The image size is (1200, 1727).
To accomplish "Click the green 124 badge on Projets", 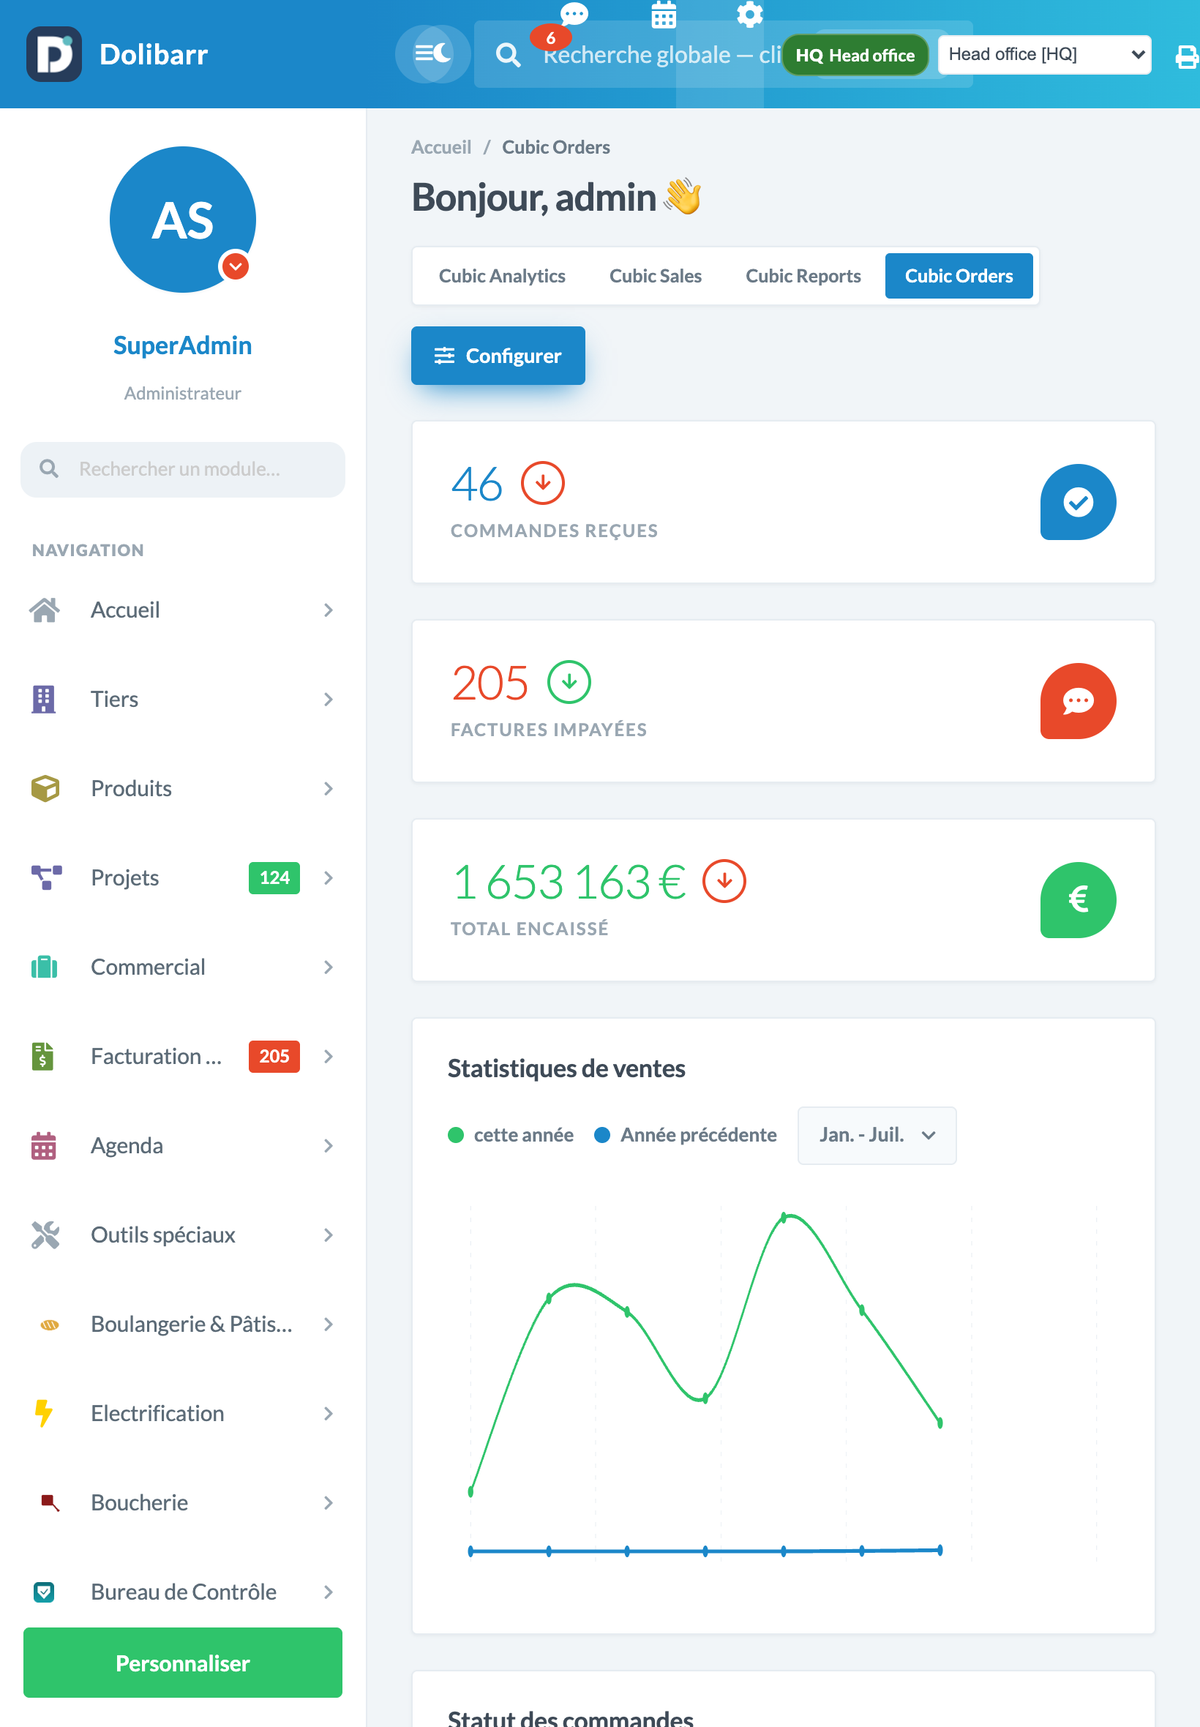I will [x=274, y=878].
